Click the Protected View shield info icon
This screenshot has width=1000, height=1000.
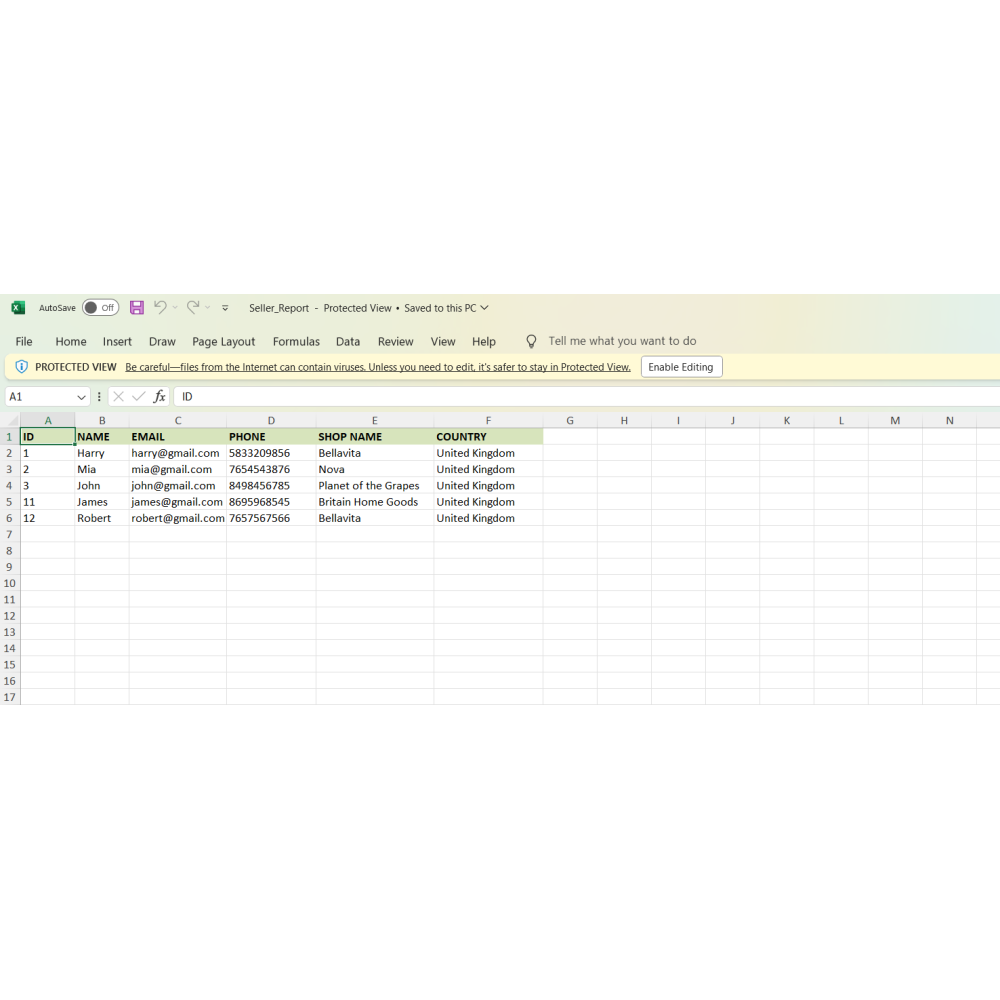[22, 367]
